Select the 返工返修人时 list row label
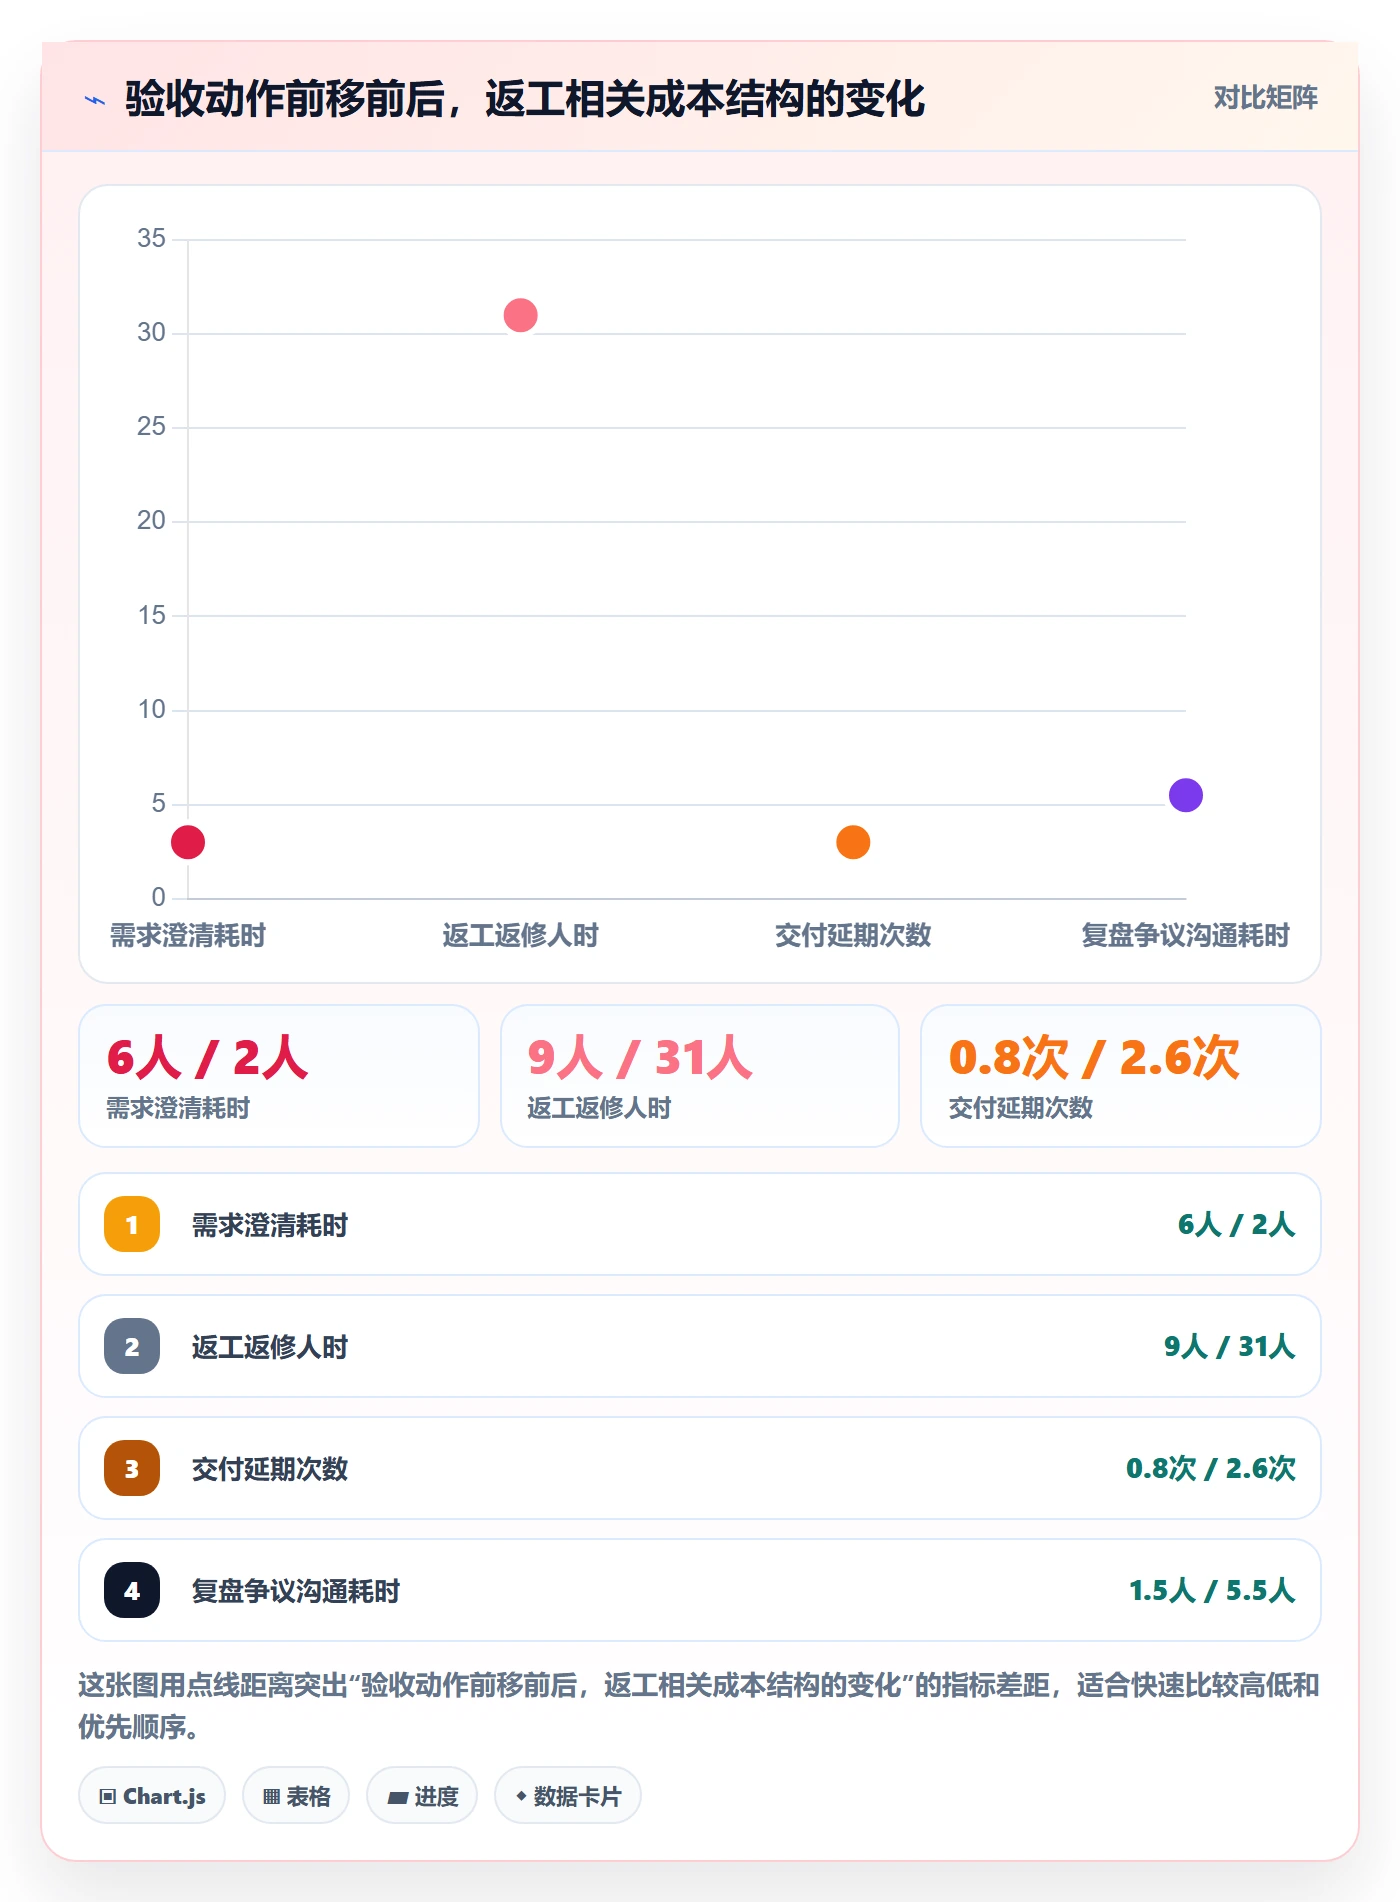Image resolution: width=1400 pixels, height=1902 pixels. tap(270, 1347)
